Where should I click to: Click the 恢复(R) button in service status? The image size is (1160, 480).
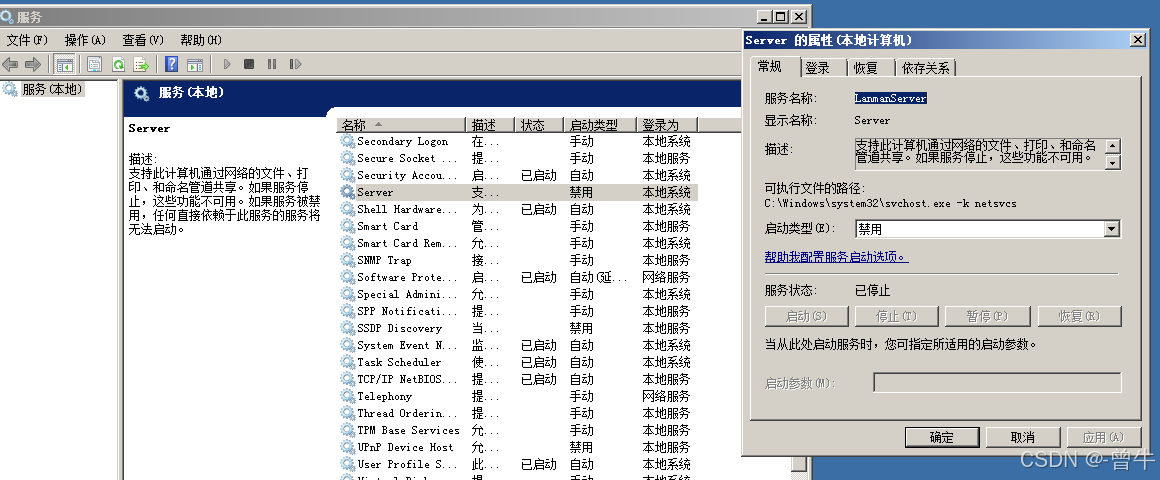coord(1079,316)
